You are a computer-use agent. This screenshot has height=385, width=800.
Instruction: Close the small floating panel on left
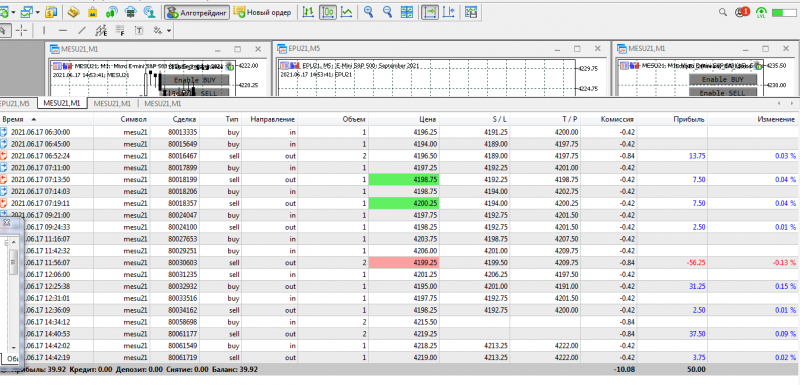tap(7, 223)
